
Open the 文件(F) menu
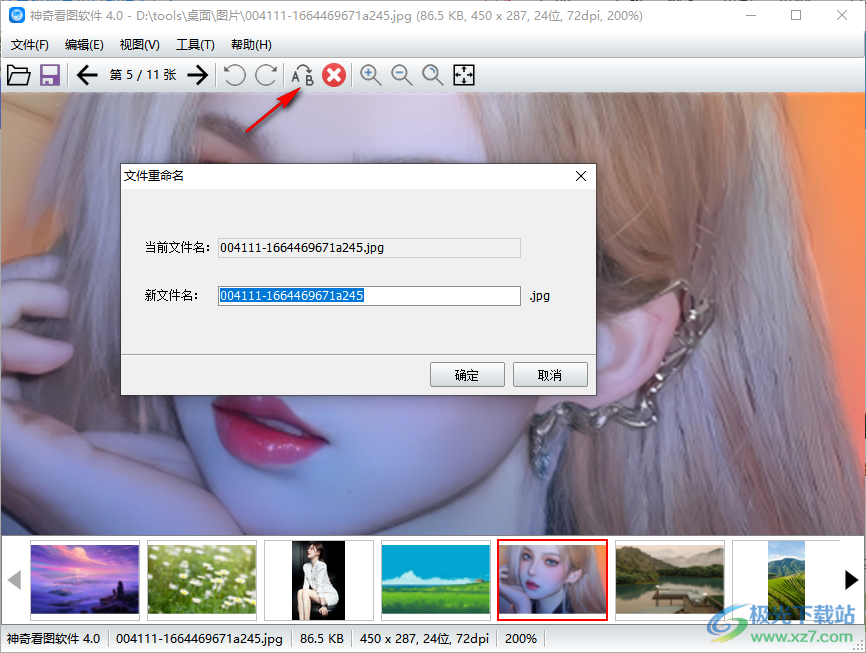[30, 45]
